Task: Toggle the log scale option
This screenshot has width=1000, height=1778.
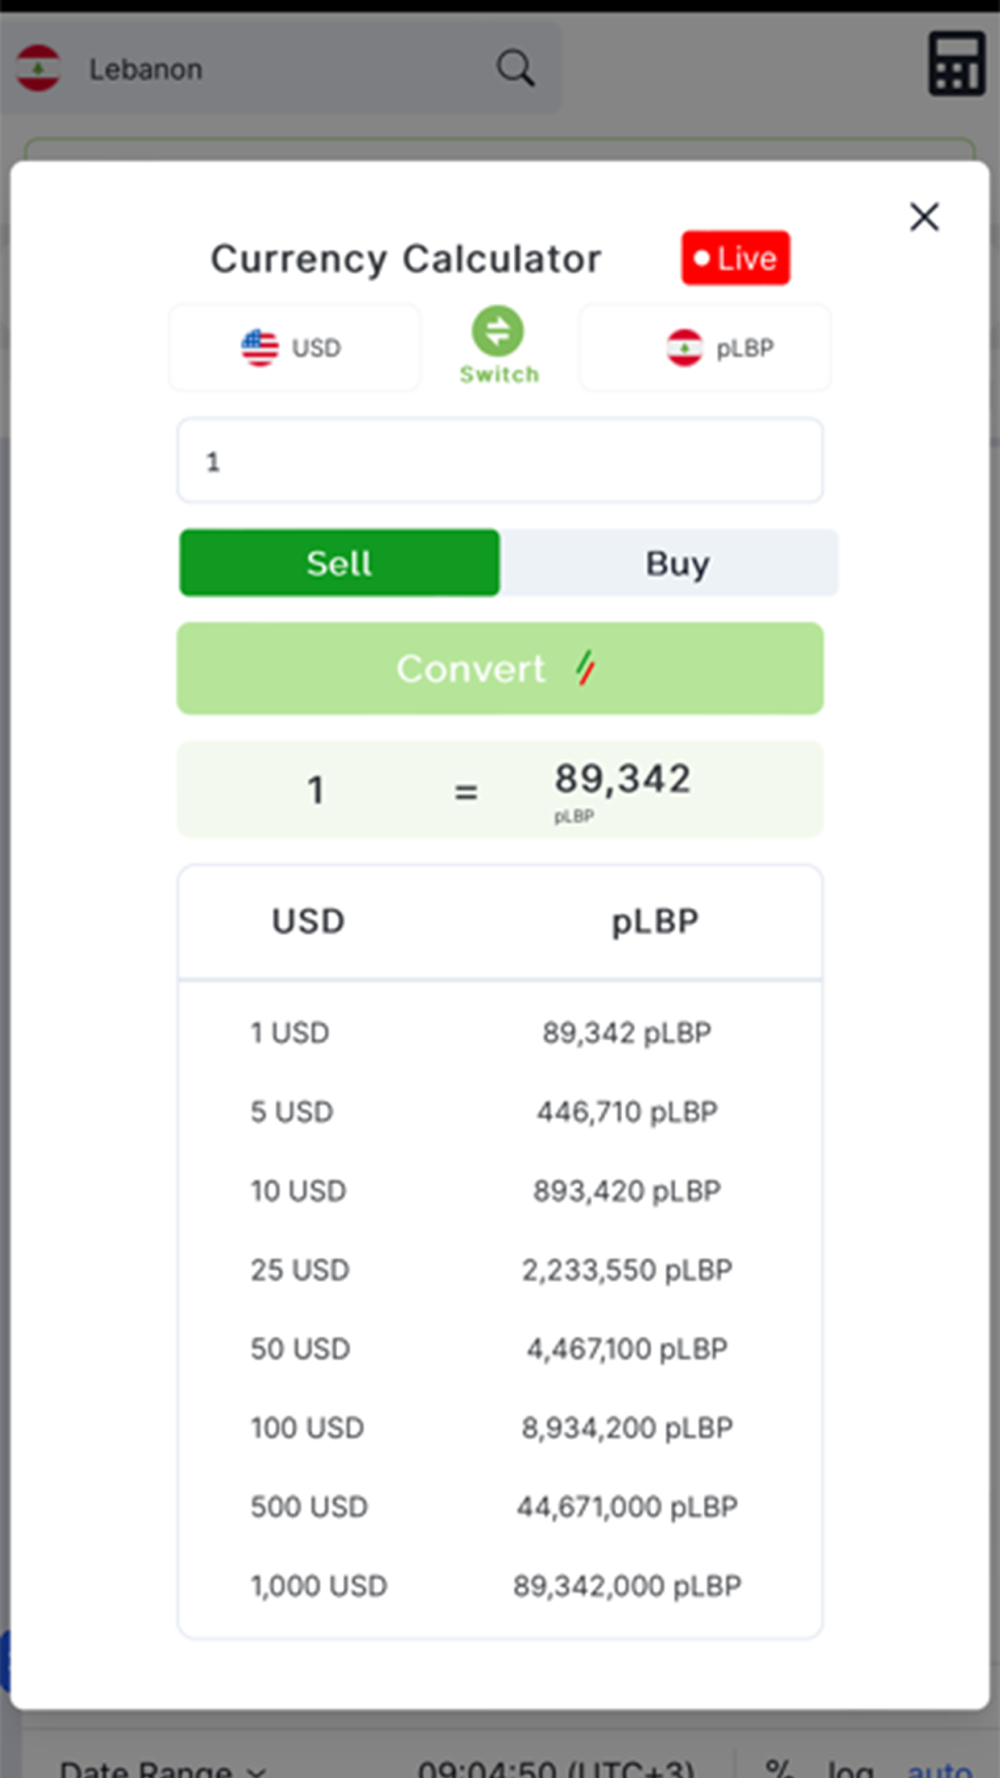Action: (849, 1768)
